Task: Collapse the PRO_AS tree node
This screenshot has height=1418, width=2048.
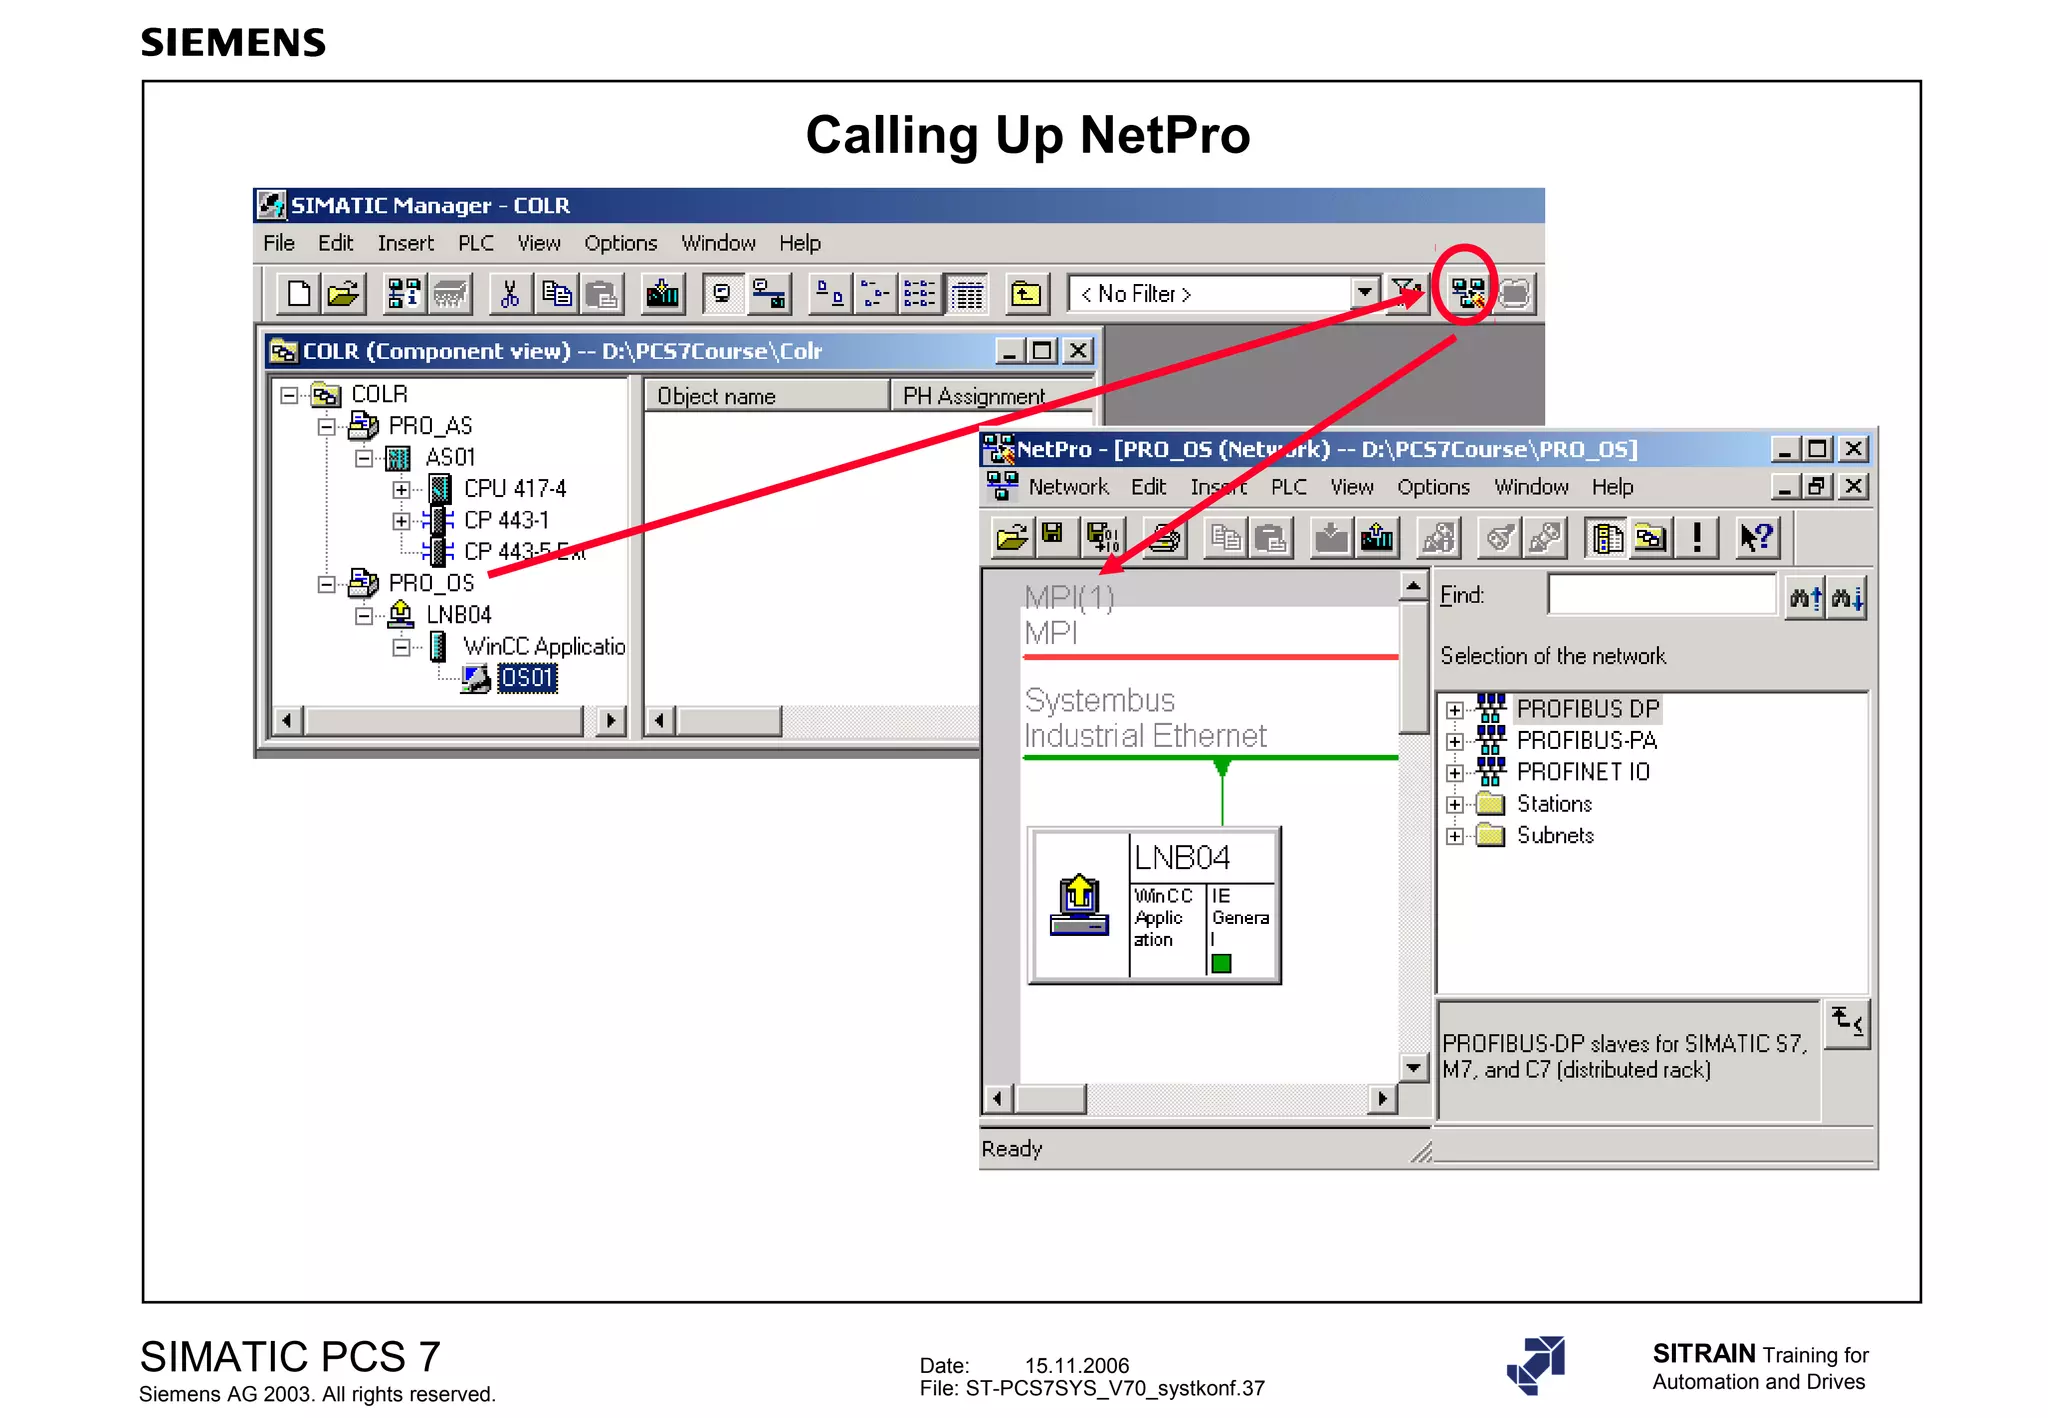Action: tap(326, 427)
